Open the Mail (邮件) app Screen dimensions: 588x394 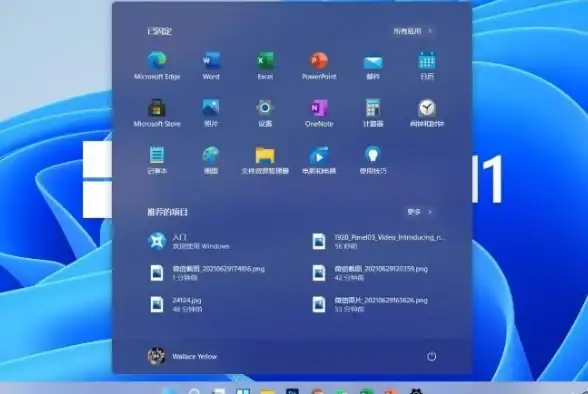click(373, 66)
